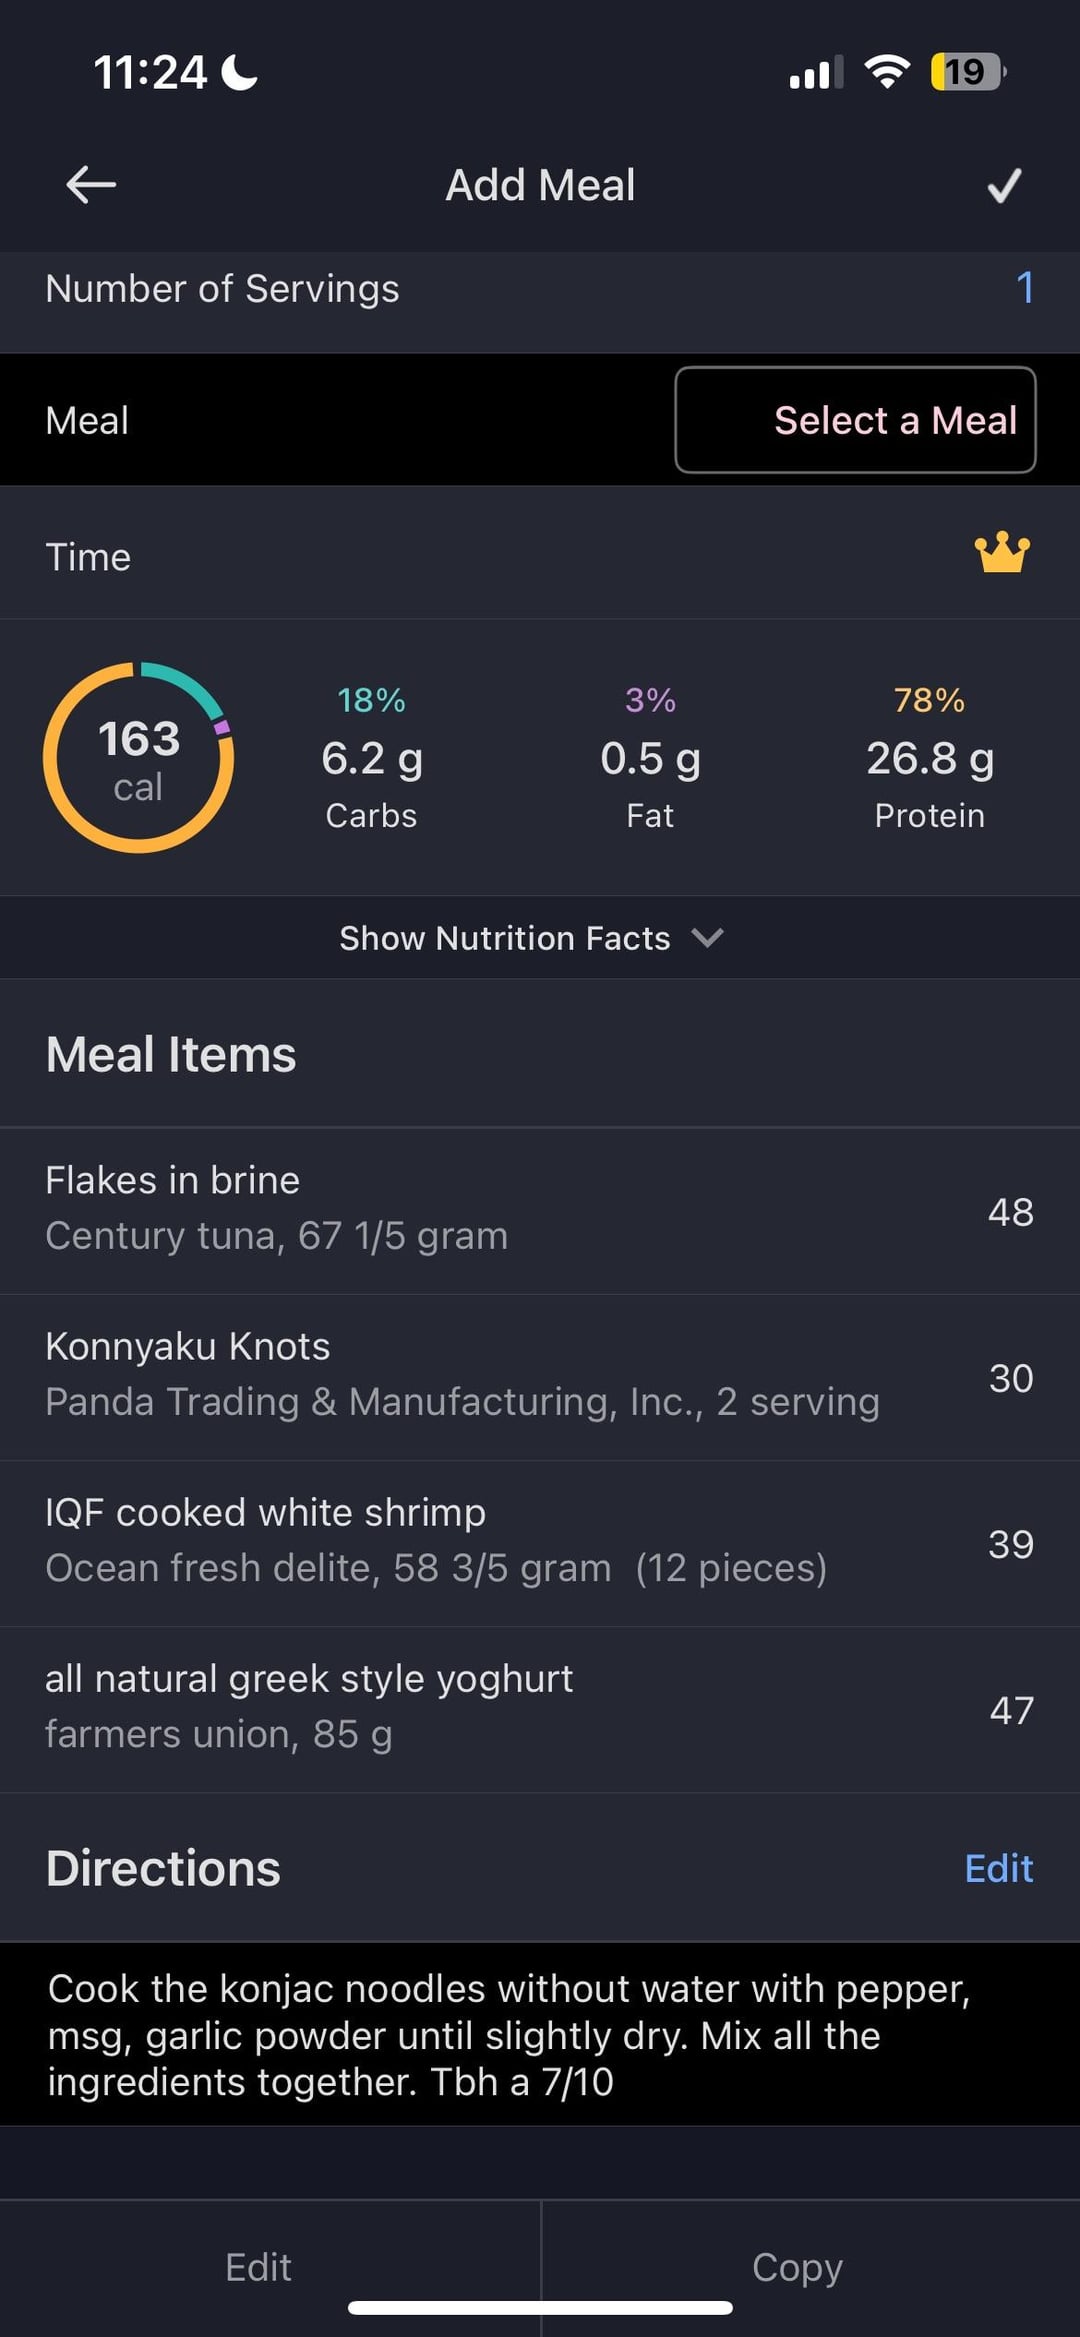Tap the back arrow icon
The image size is (1080, 2337).
(x=91, y=185)
